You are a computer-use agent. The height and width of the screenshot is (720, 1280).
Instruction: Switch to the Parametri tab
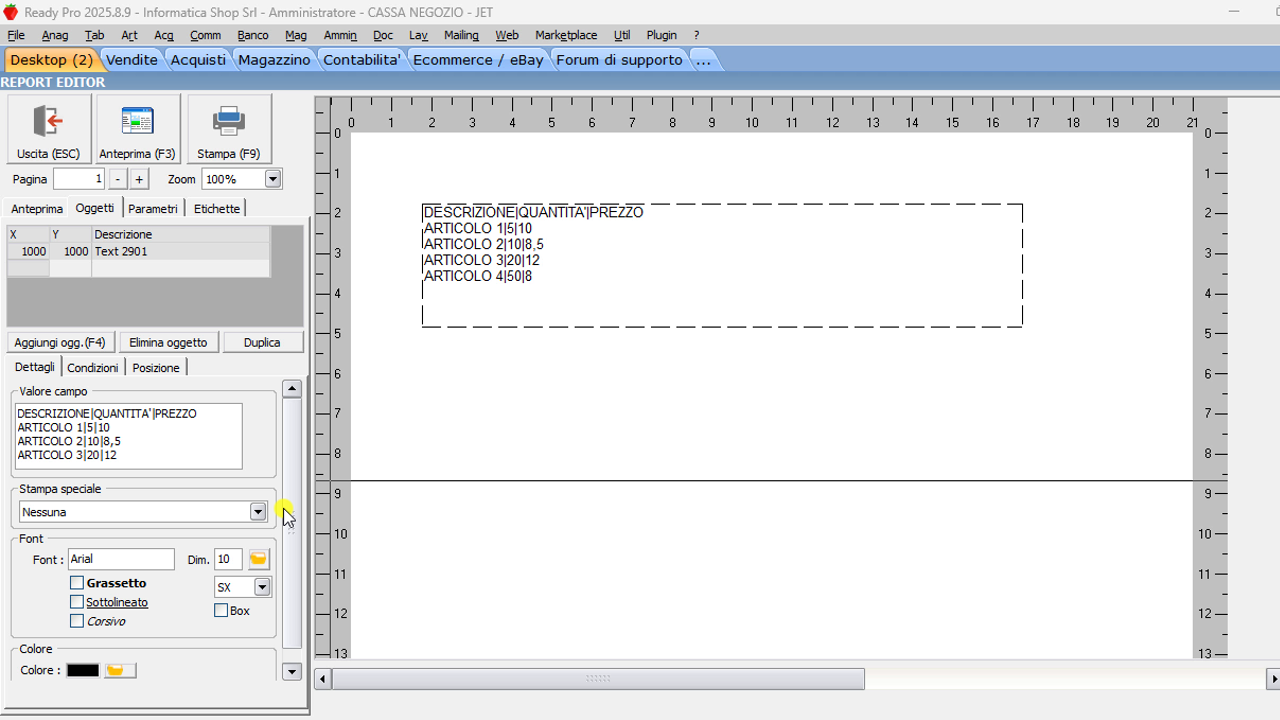coord(153,209)
